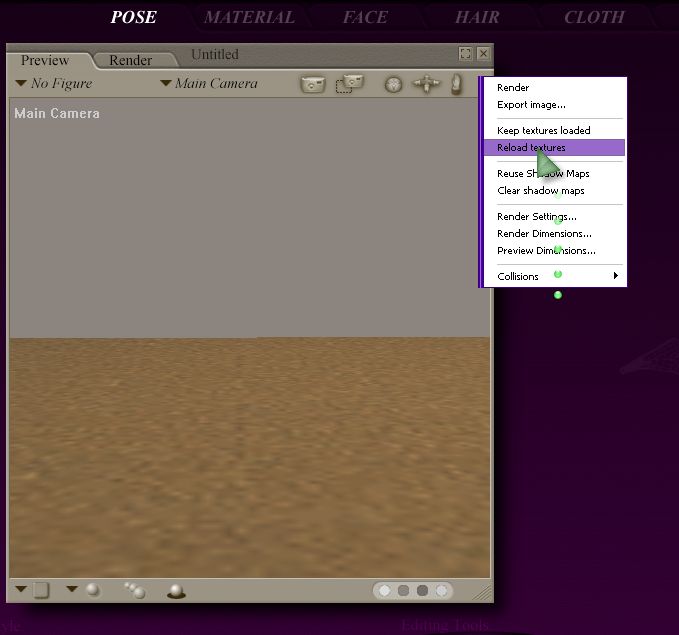Click Export image... in the menu
The height and width of the screenshot is (635, 679).
531,105
